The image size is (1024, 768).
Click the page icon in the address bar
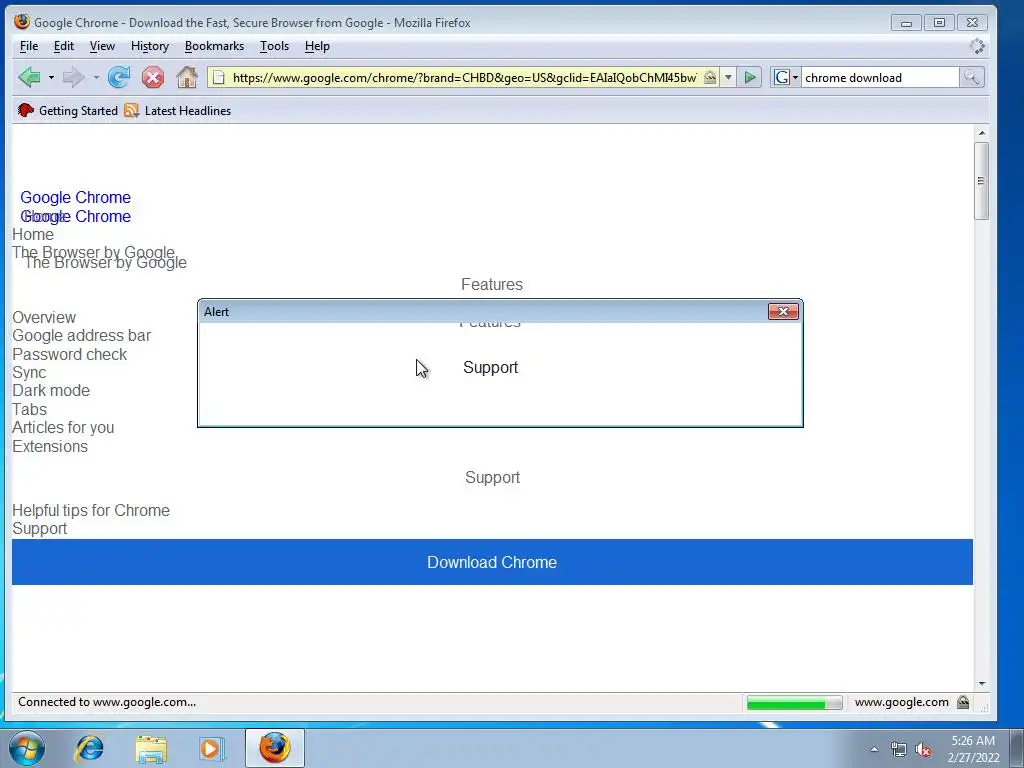[219, 78]
